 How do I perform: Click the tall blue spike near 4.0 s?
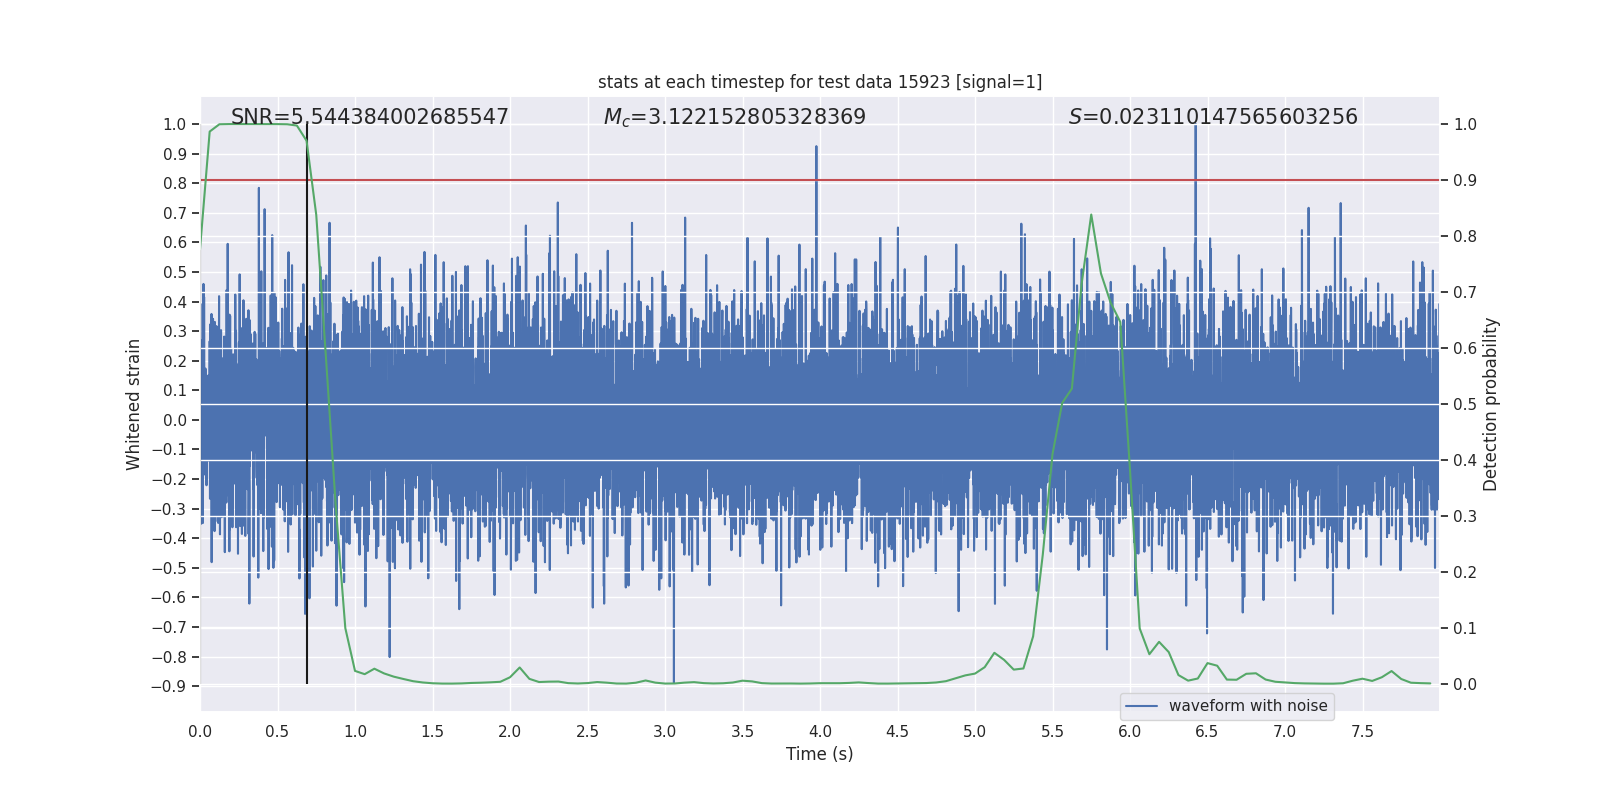pyautogui.click(x=816, y=150)
